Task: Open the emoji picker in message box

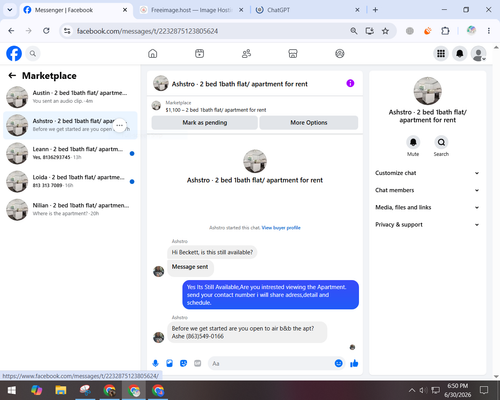Action: pyautogui.click(x=338, y=363)
